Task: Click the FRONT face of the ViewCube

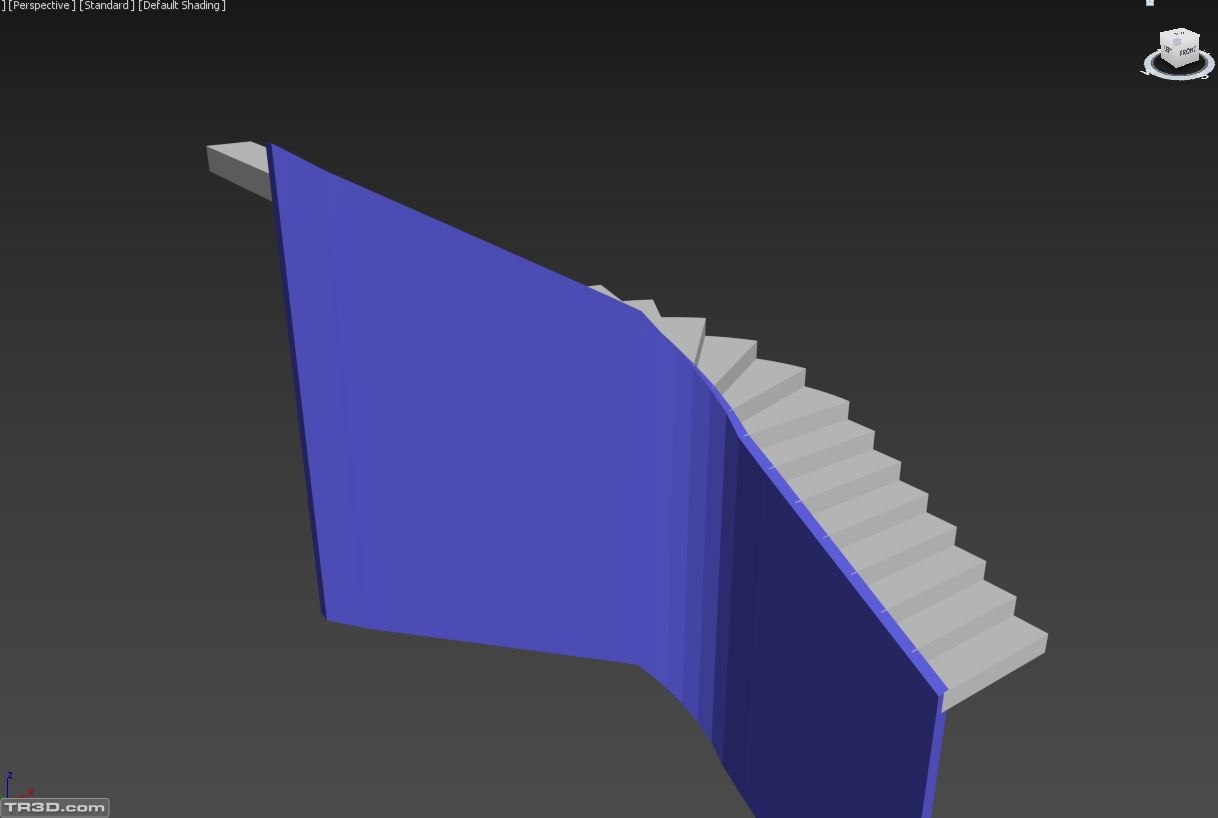Action: point(1187,50)
